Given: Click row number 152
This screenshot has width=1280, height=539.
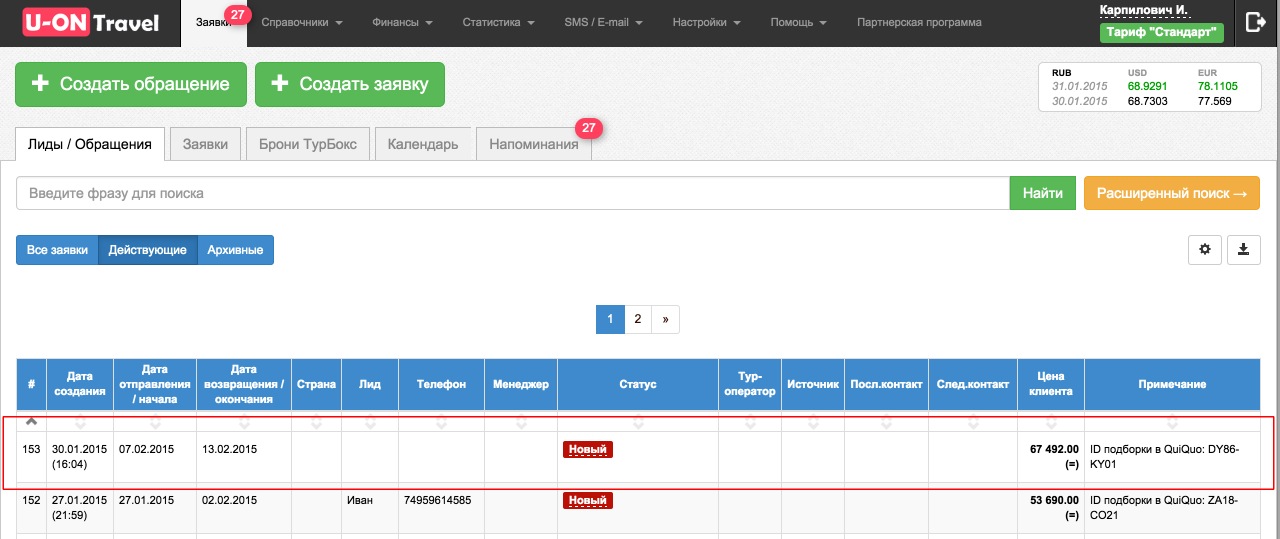Looking at the screenshot, I should (x=31, y=500).
